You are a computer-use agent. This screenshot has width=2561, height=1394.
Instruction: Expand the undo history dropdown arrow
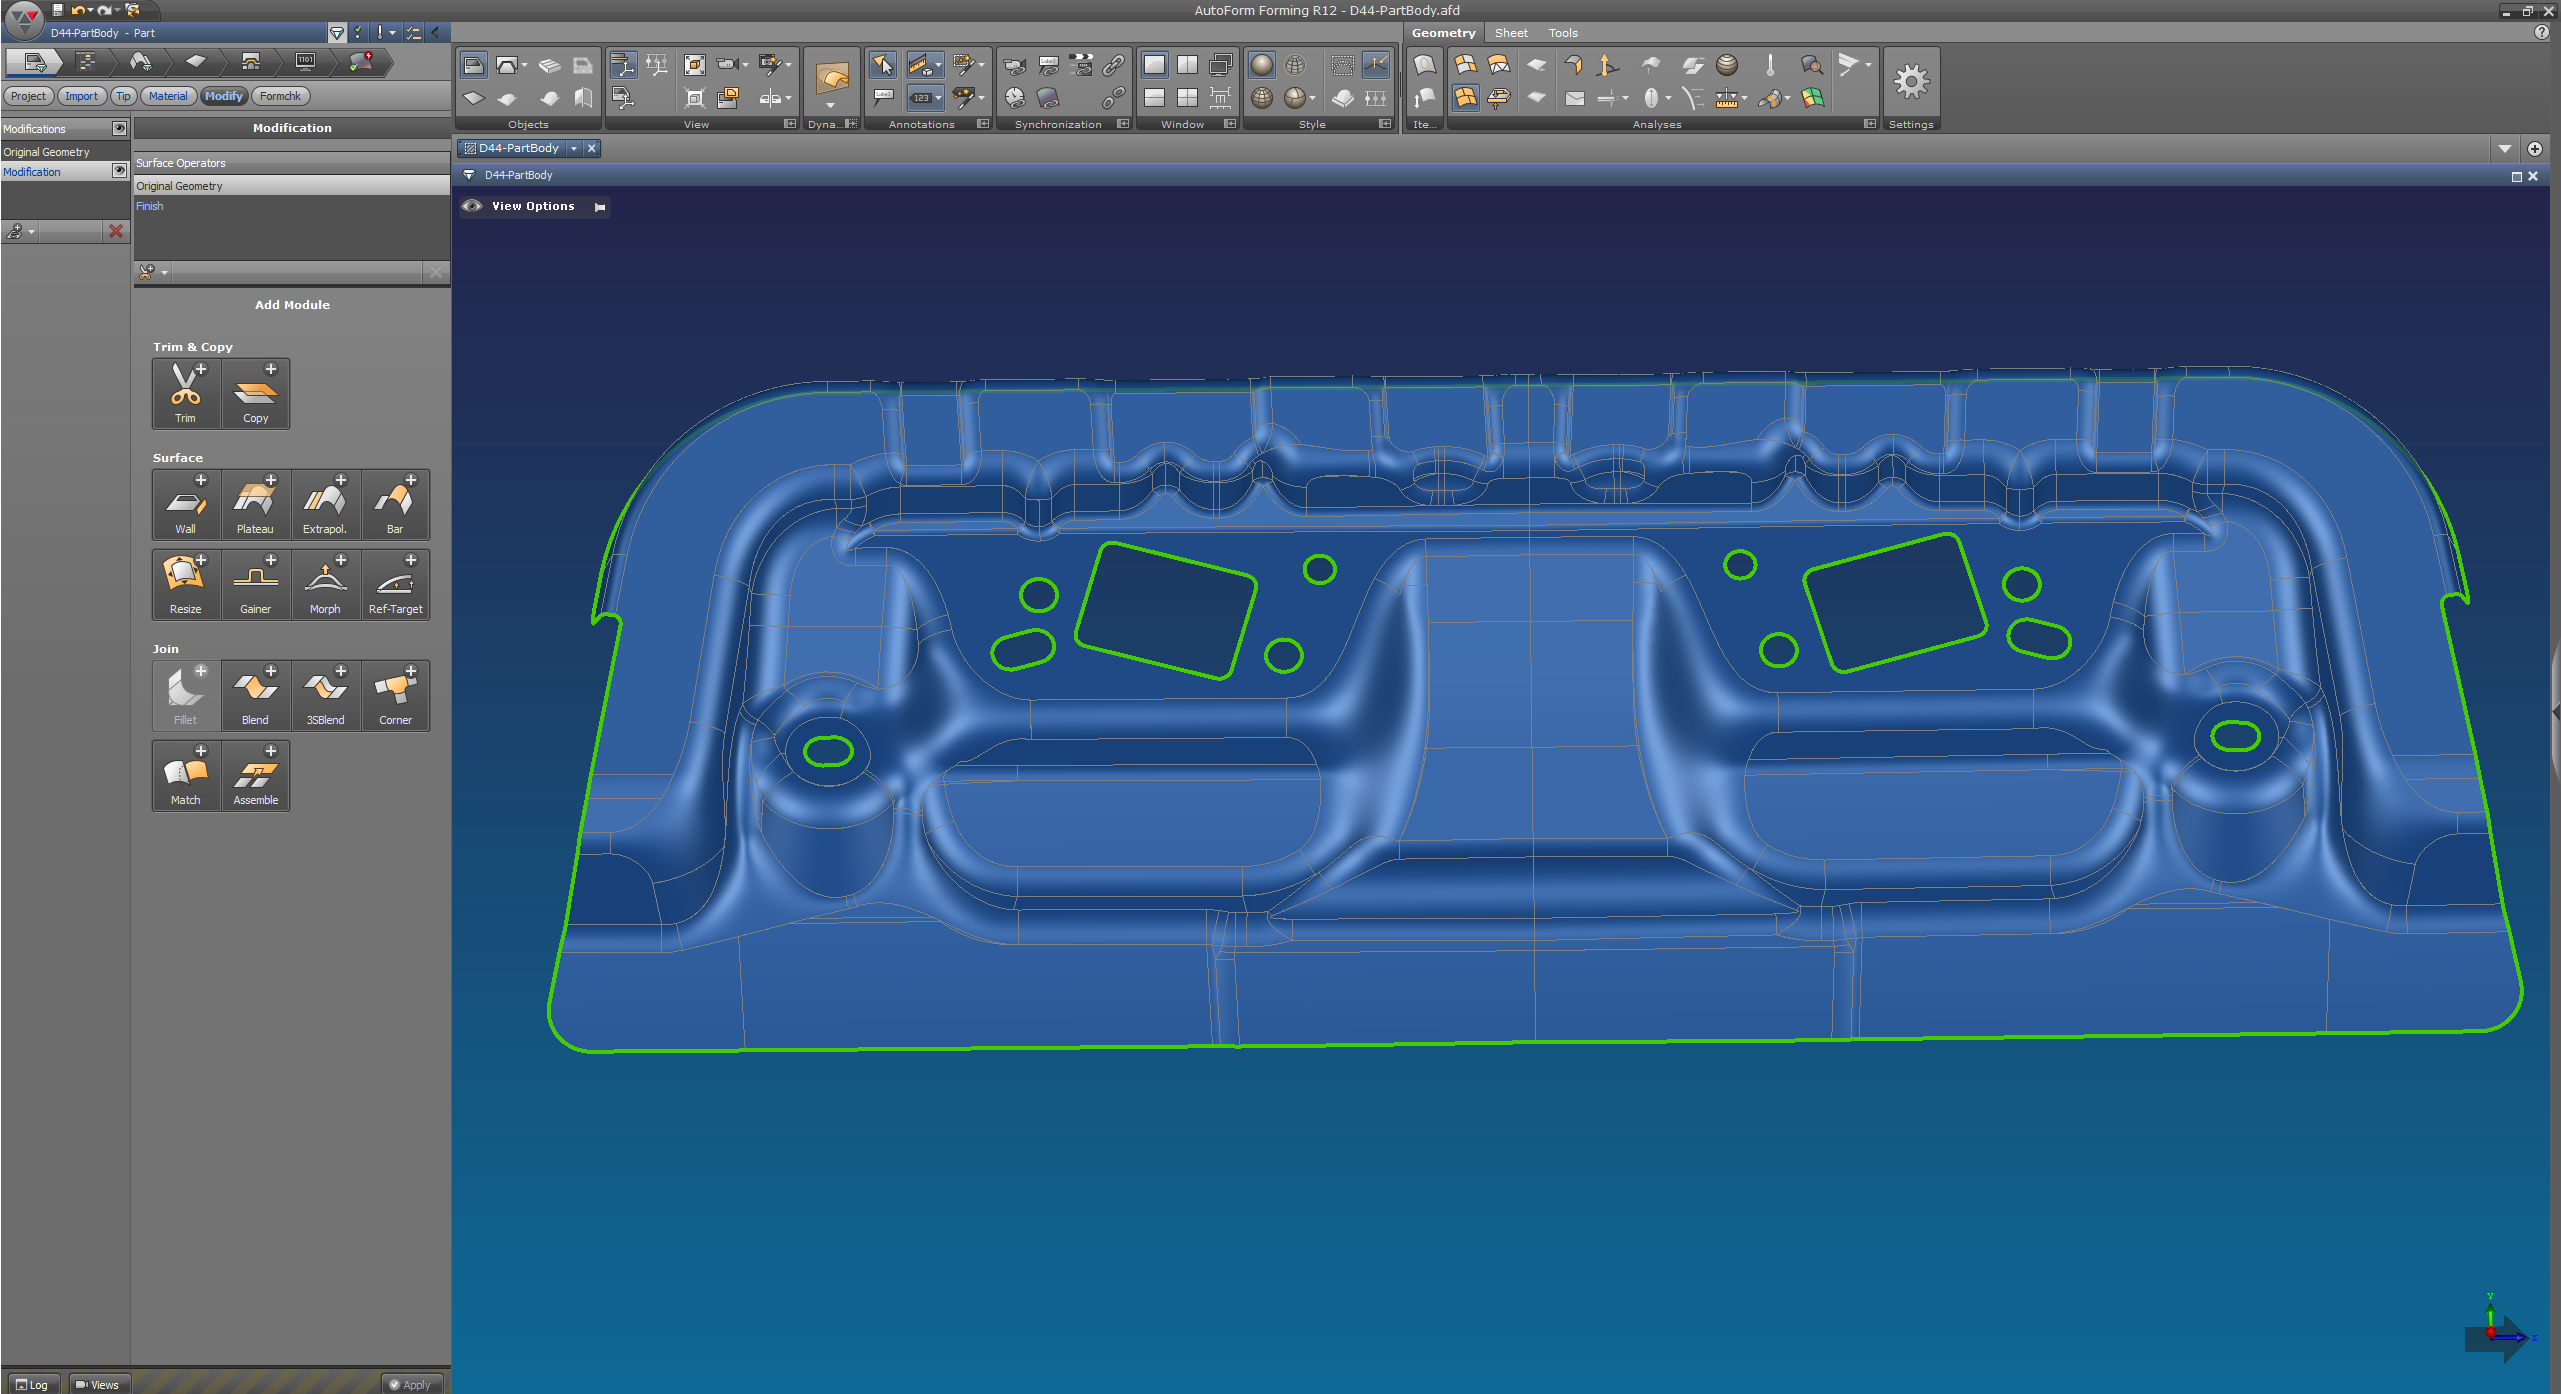pos(90,10)
